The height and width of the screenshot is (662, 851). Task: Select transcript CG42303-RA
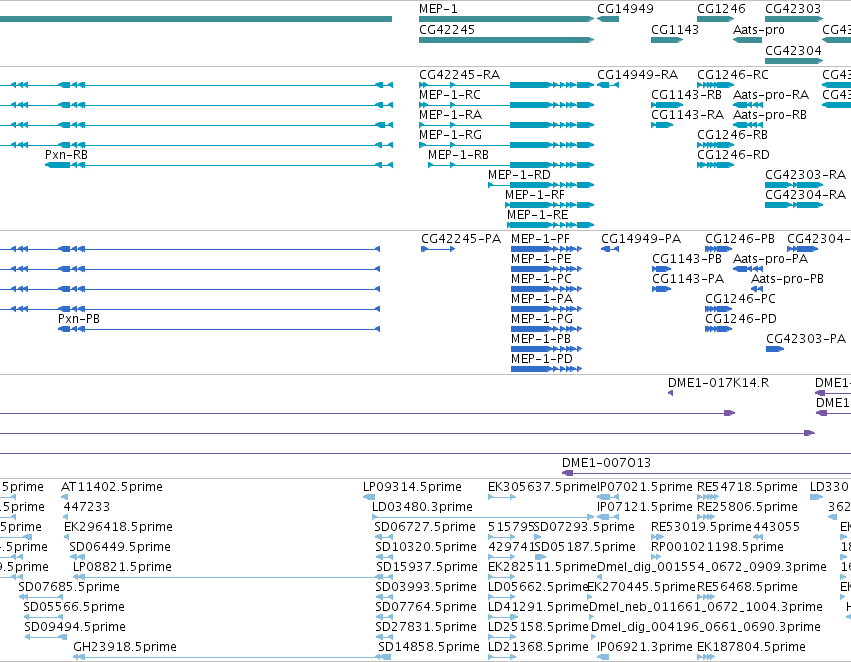pos(794,185)
